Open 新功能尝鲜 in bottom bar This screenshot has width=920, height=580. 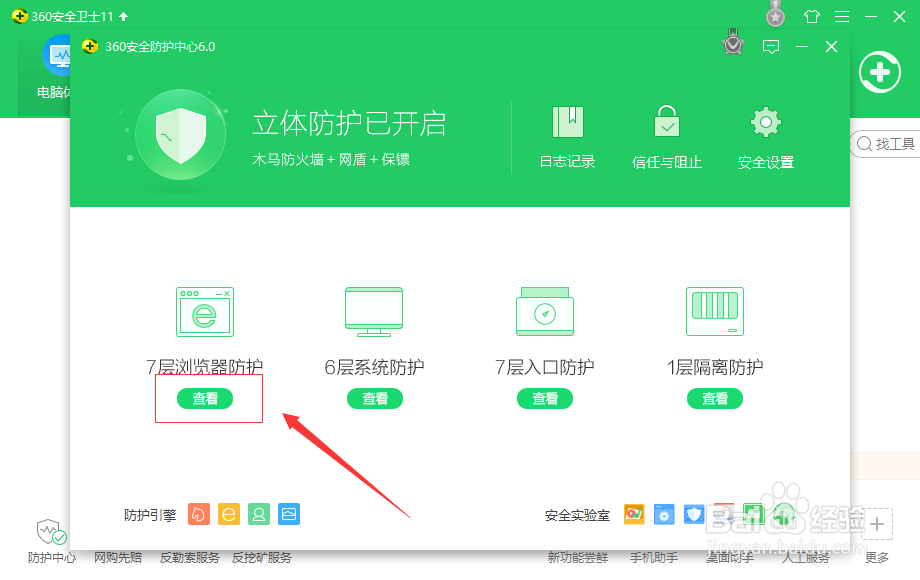(577, 558)
